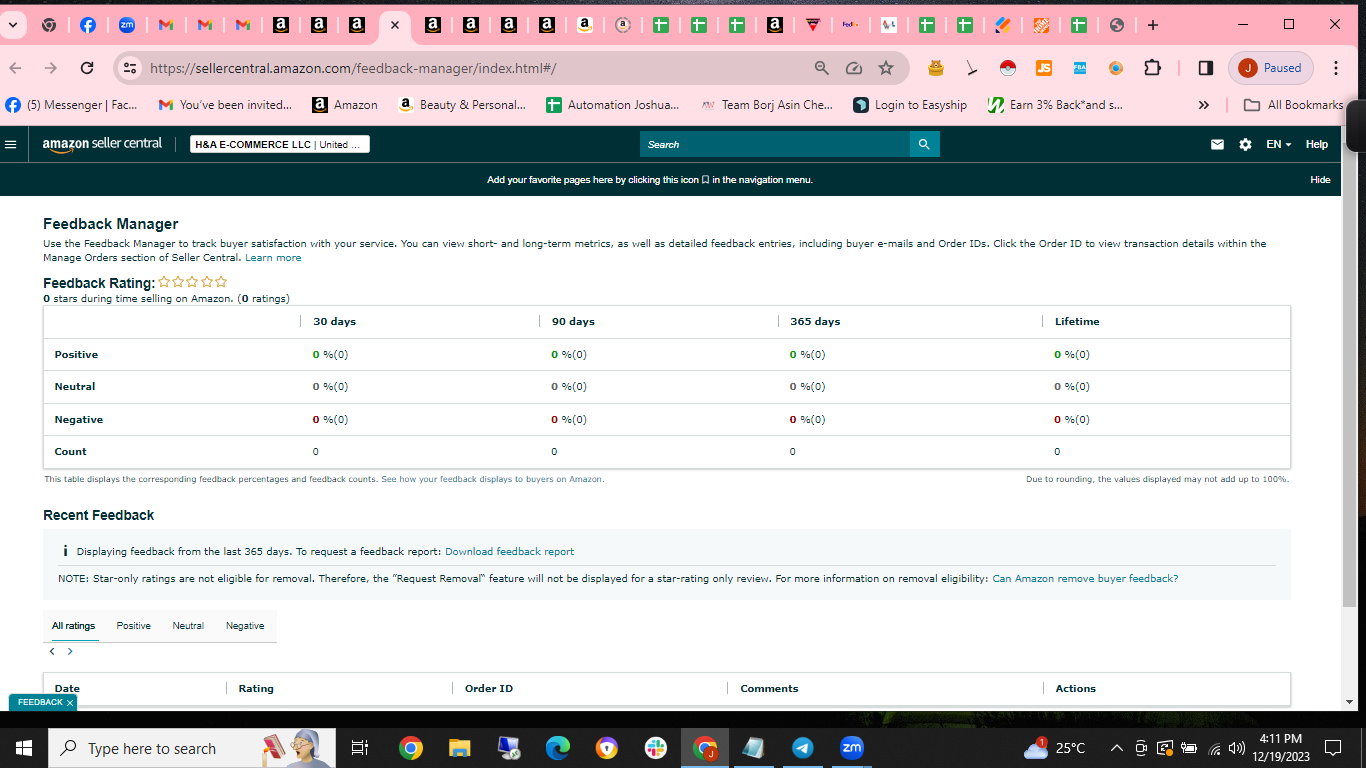Image resolution: width=1366 pixels, height=768 pixels.
Task: Open the settings gear icon
Action: click(x=1245, y=144)
